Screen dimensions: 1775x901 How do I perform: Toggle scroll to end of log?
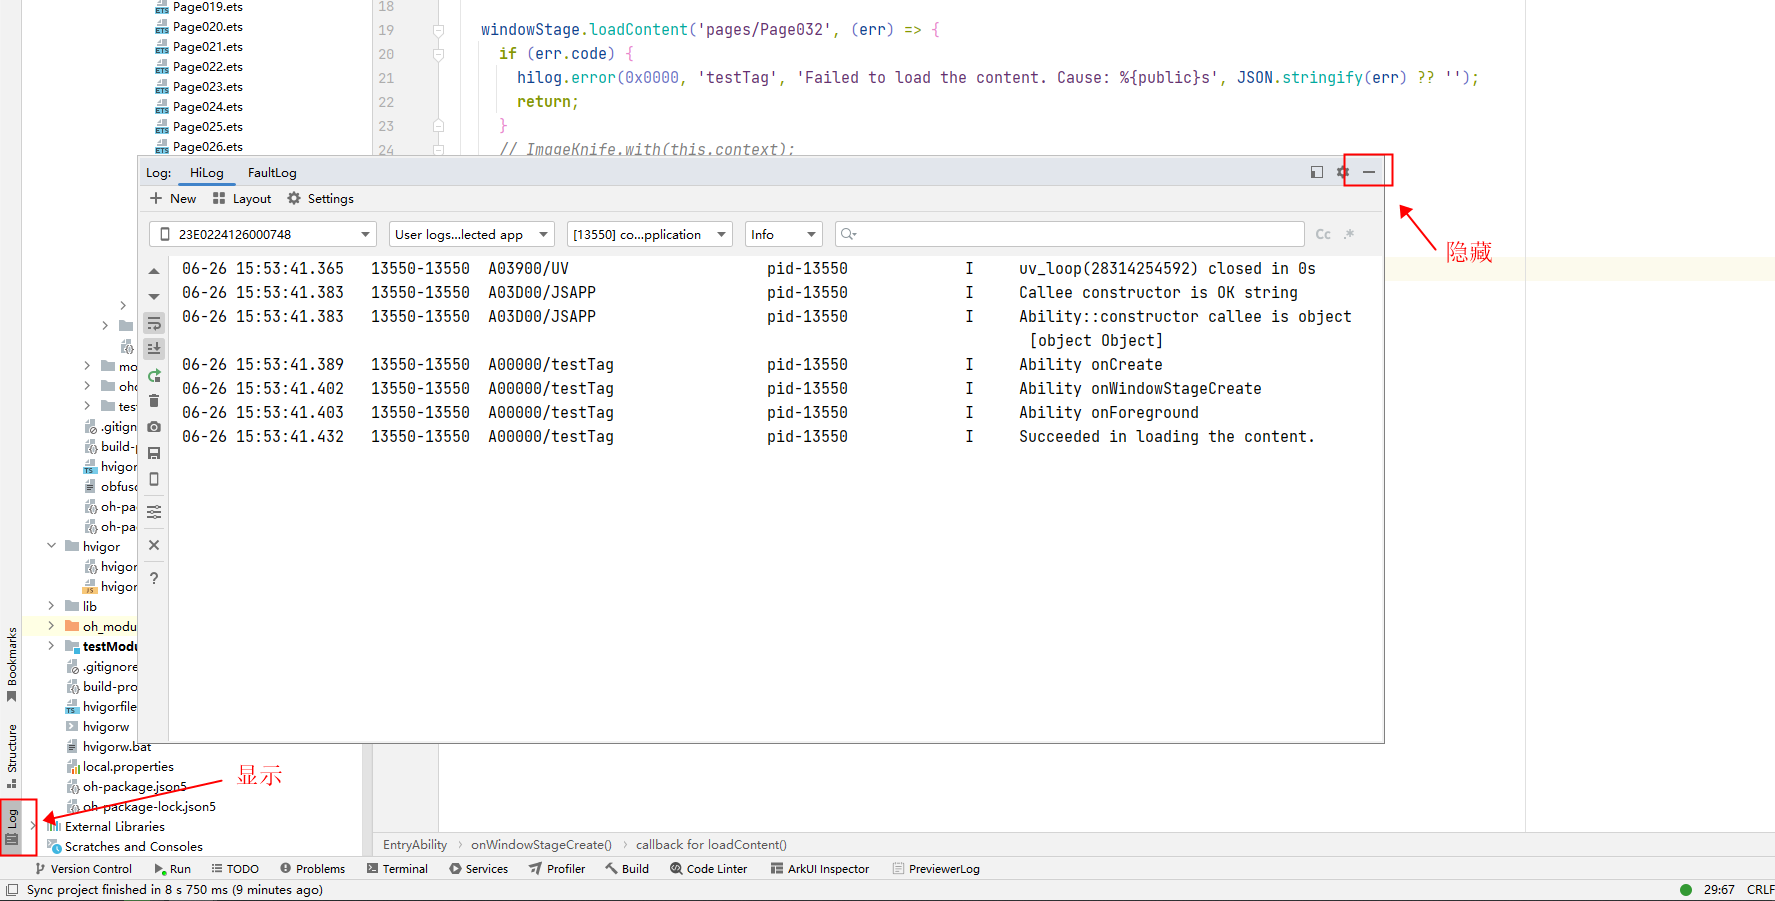tap(154, 349)
